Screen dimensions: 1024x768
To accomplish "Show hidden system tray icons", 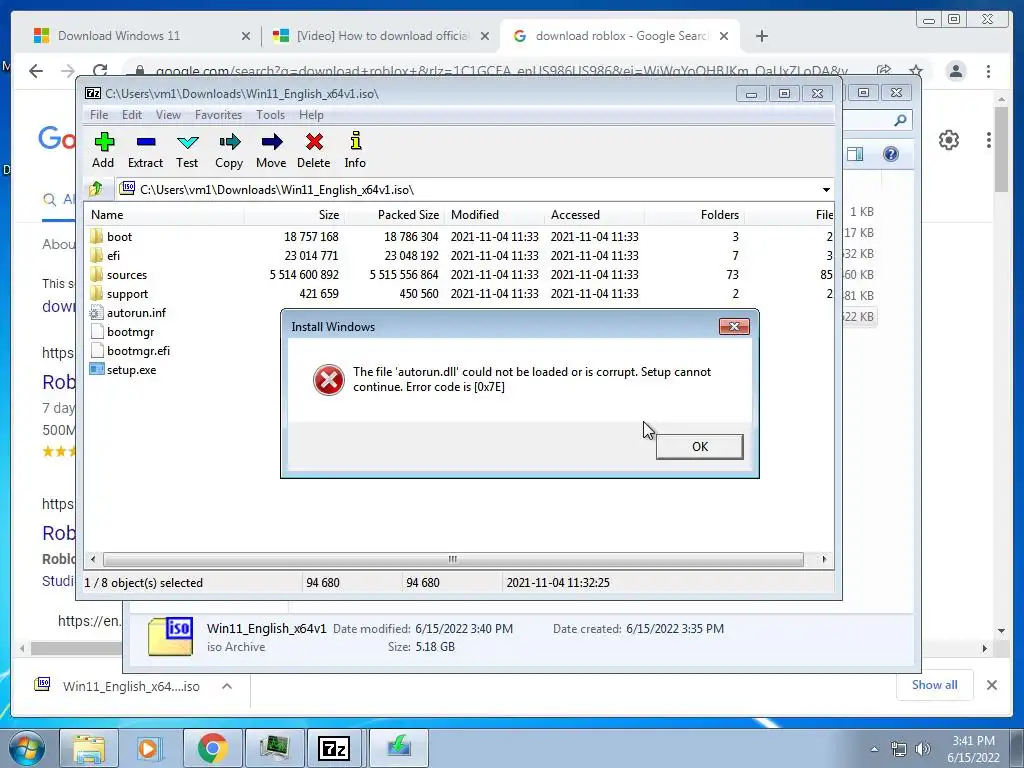I will point(874,749).
